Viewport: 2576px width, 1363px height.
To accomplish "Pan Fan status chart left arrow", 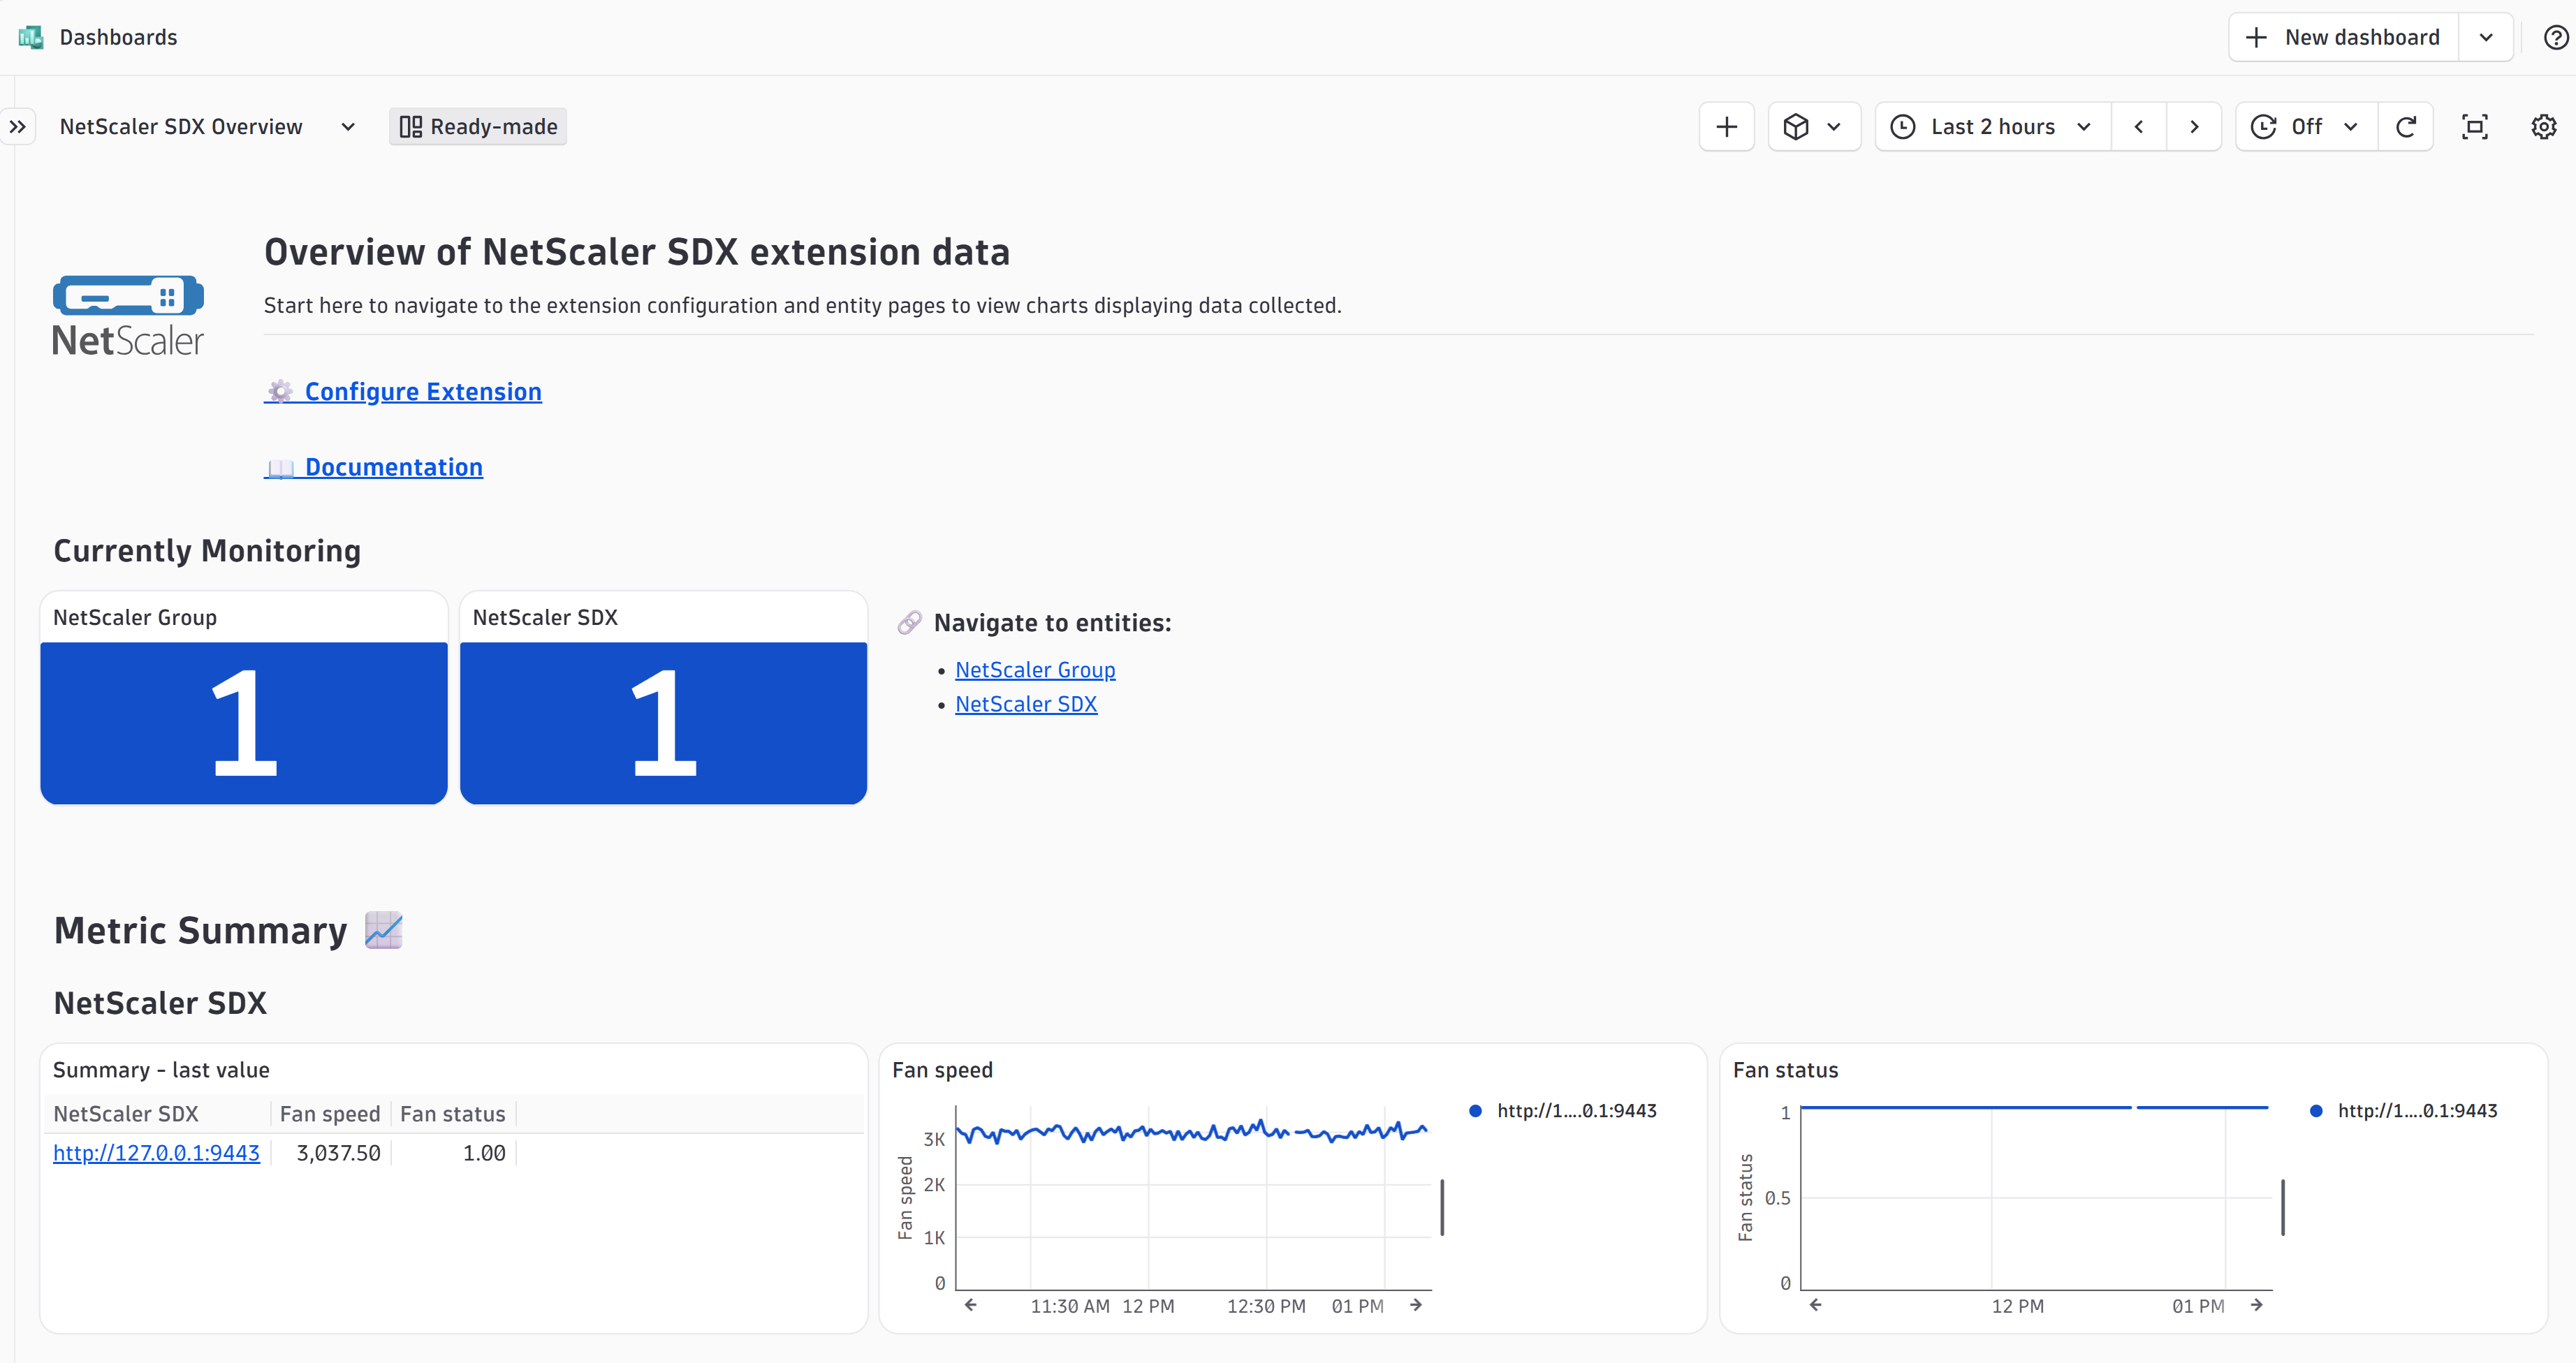I will coord(1816,1305).
